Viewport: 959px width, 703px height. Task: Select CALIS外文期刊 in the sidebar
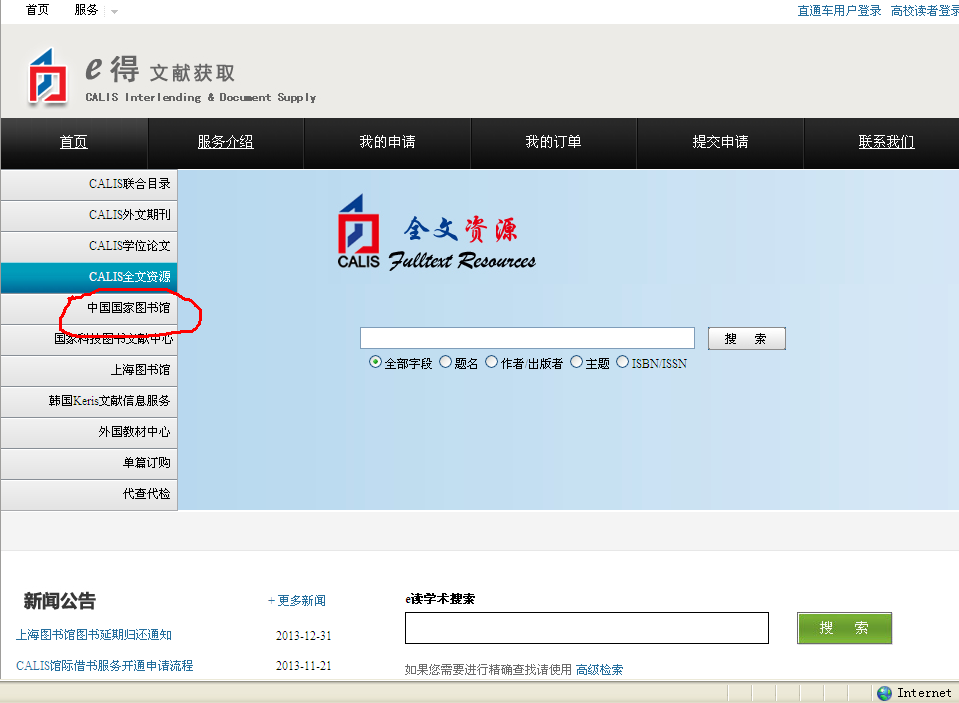click(x=89, y=215)
